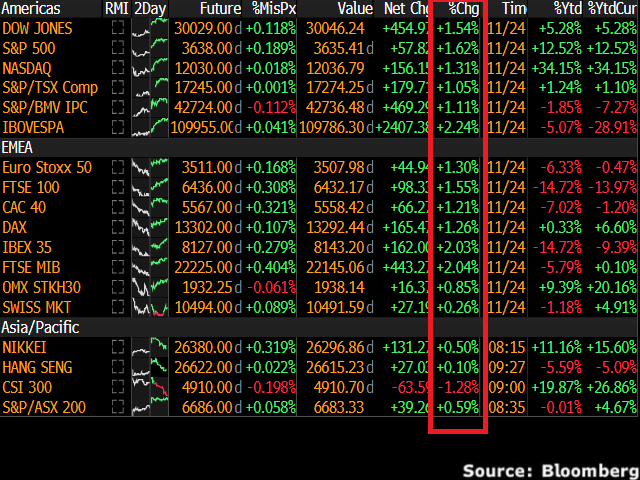Sort by the %Chg column header
This screenshot has width=640, height=480.
tap(463, 9)
